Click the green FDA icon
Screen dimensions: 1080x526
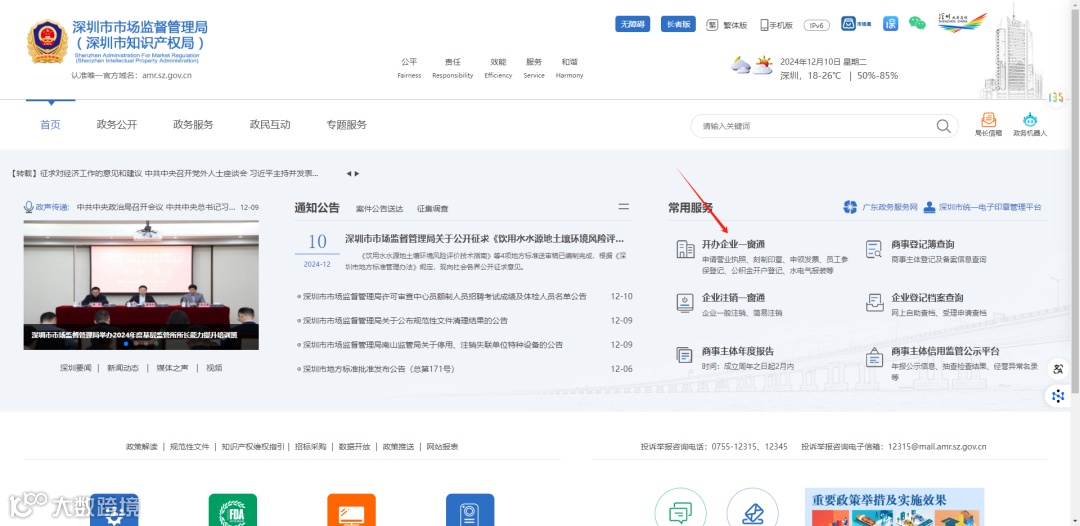click(233, 510)
